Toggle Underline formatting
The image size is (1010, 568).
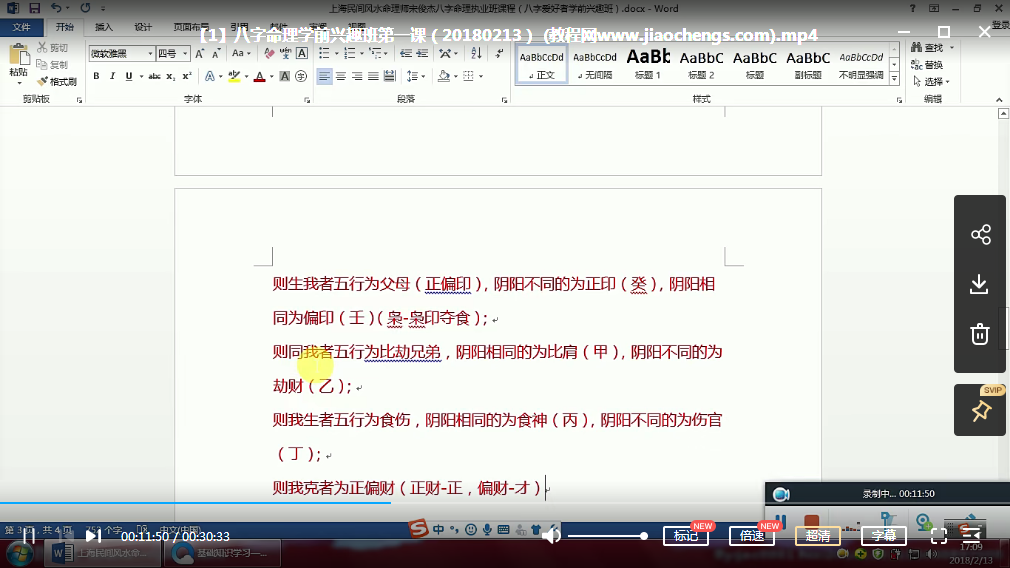coord(129,76)
